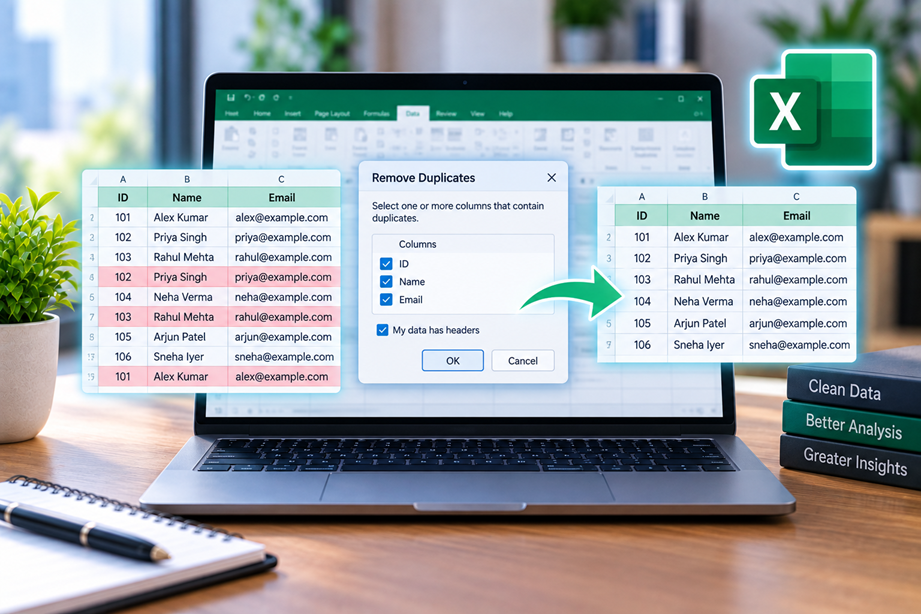
Task: Select ID 105 in the right table
Action: [642, 323]
